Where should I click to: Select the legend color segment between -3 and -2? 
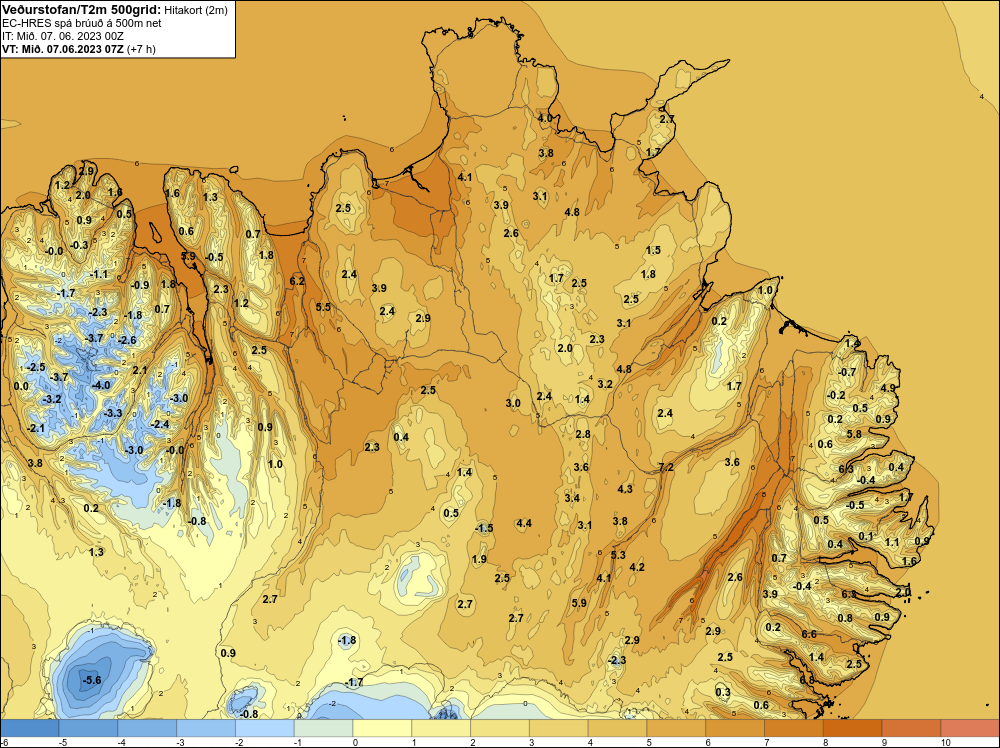point(206,728)
